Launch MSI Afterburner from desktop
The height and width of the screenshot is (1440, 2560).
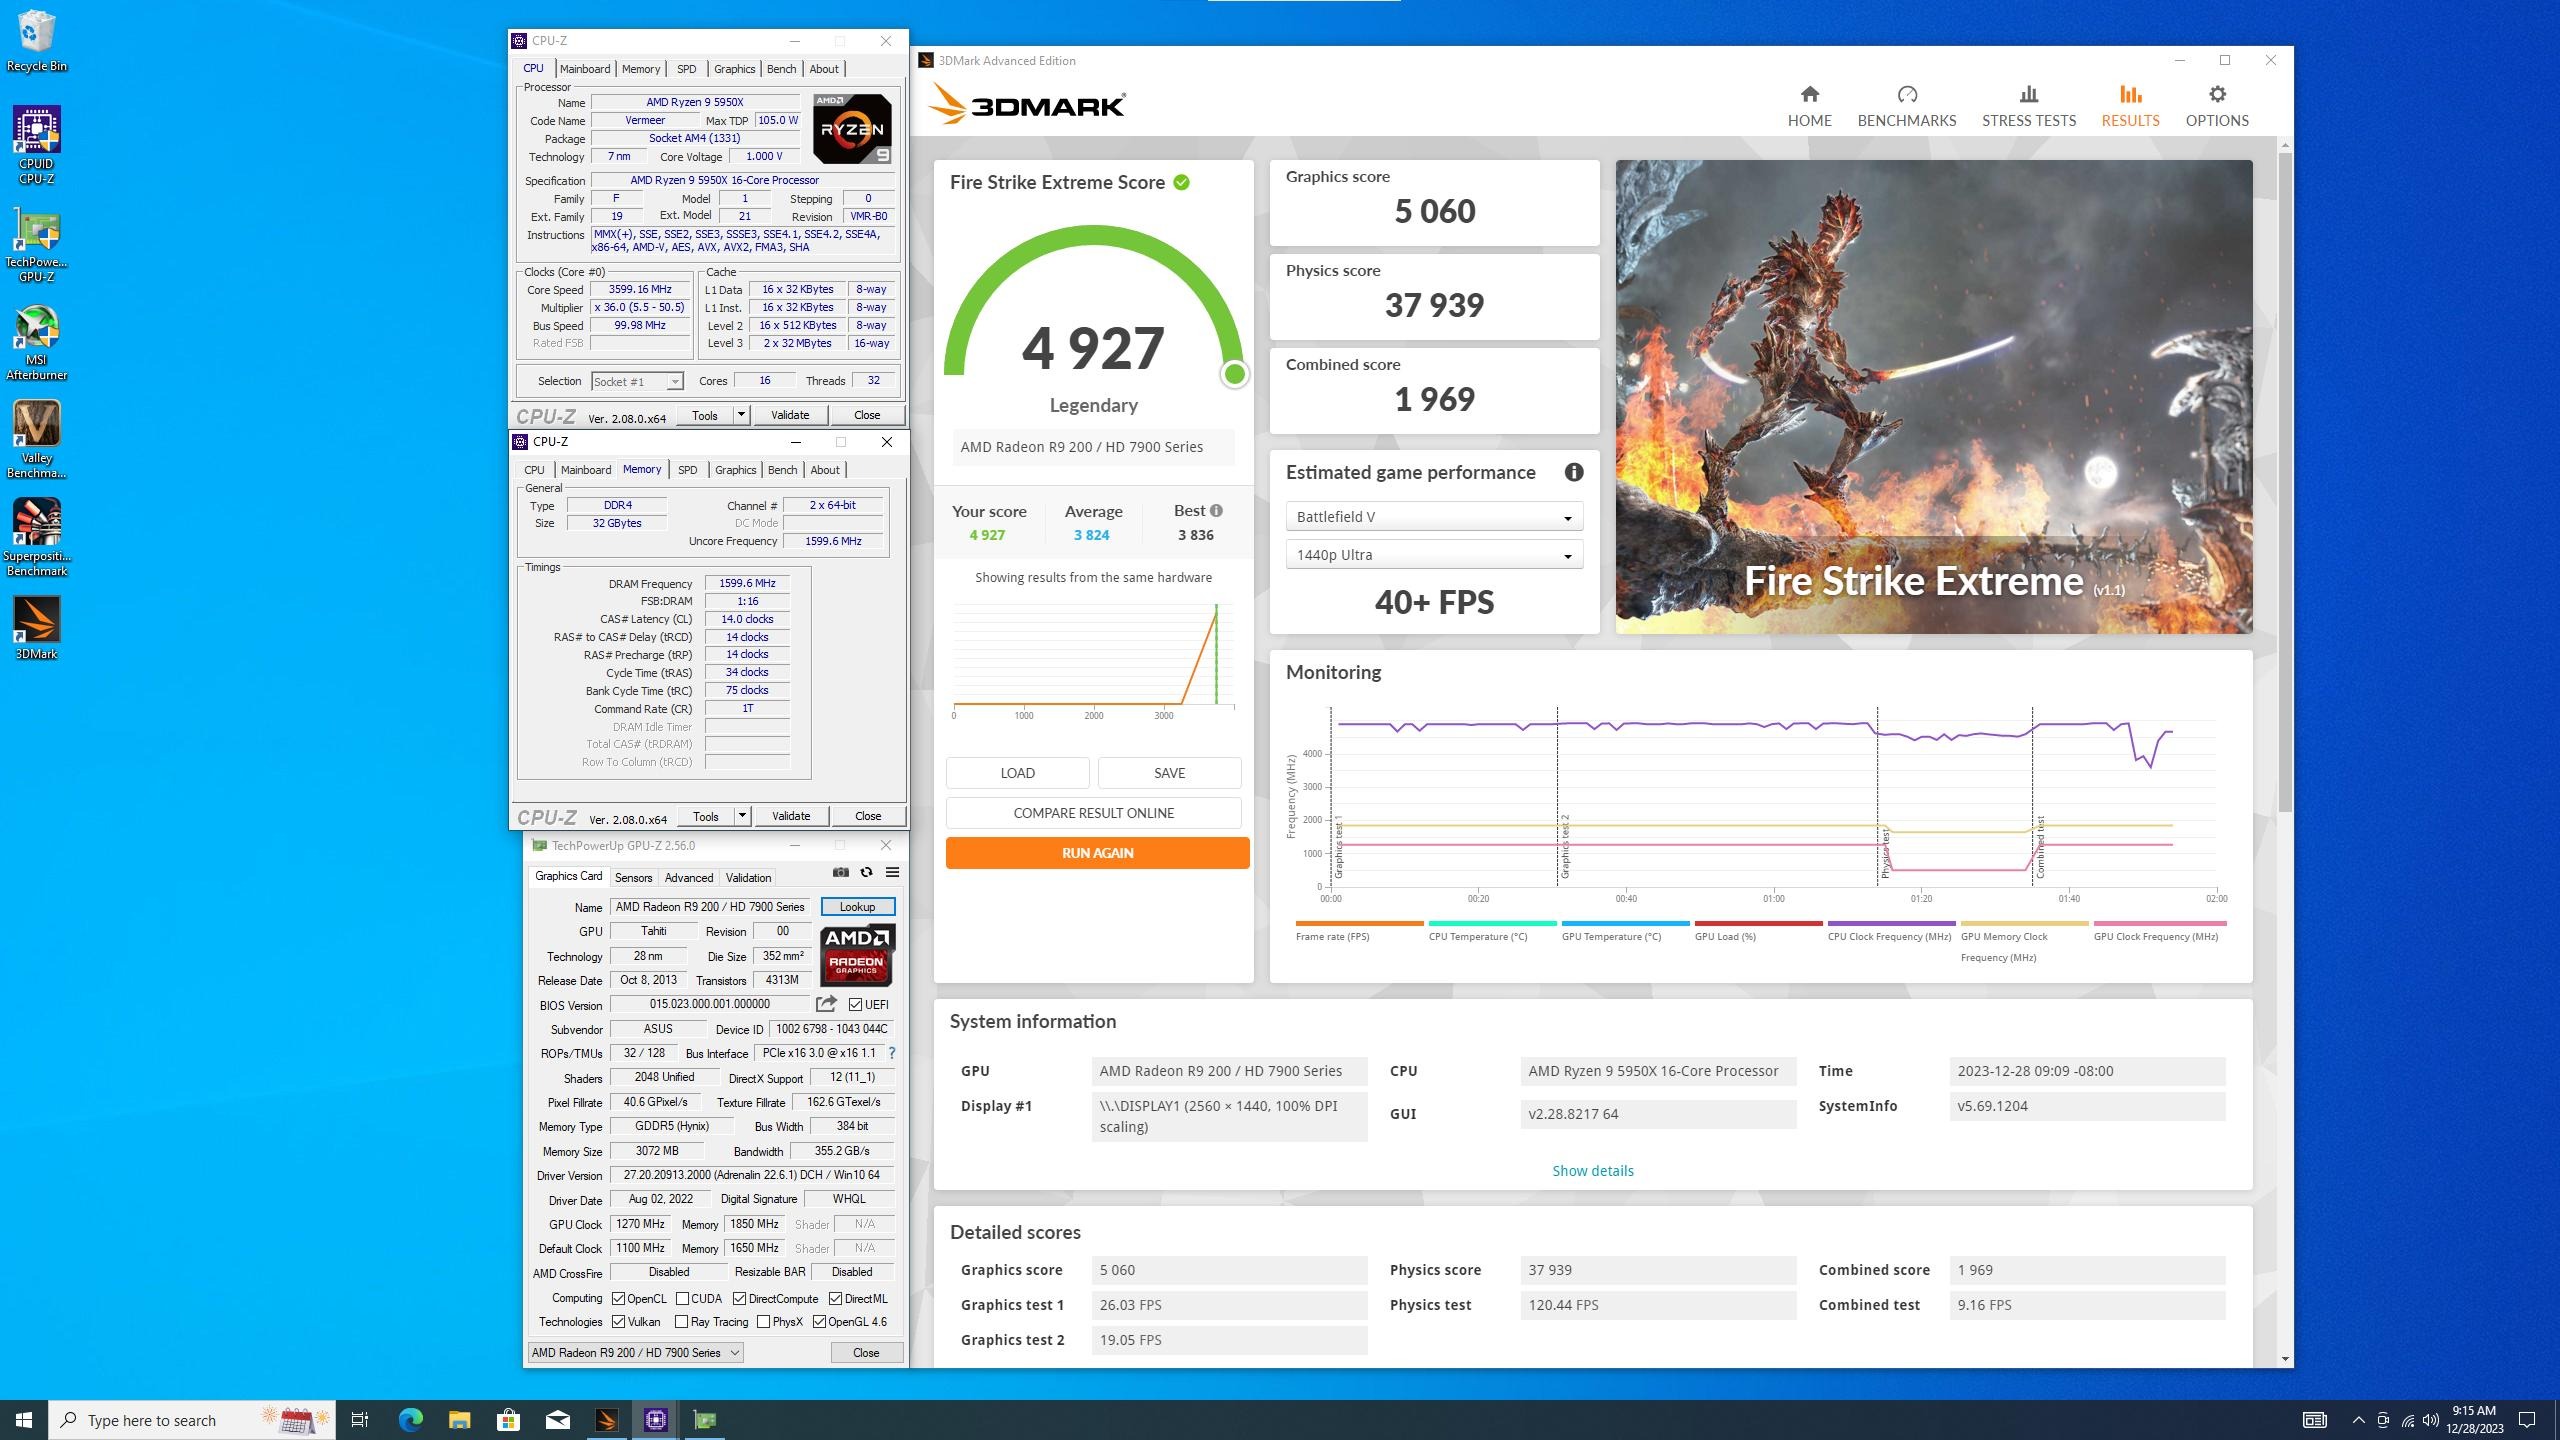tap(37, 343)
